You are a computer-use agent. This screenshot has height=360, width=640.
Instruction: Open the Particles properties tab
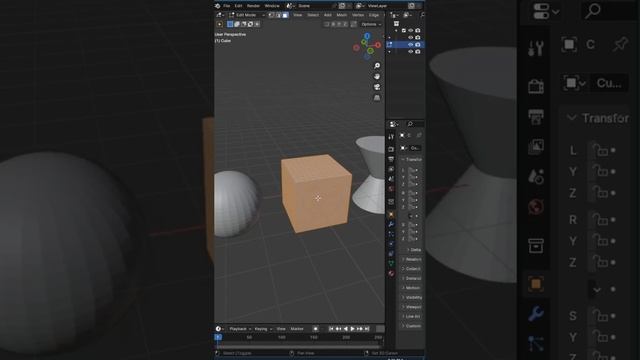pyautogui.click(x=391, y=234)
